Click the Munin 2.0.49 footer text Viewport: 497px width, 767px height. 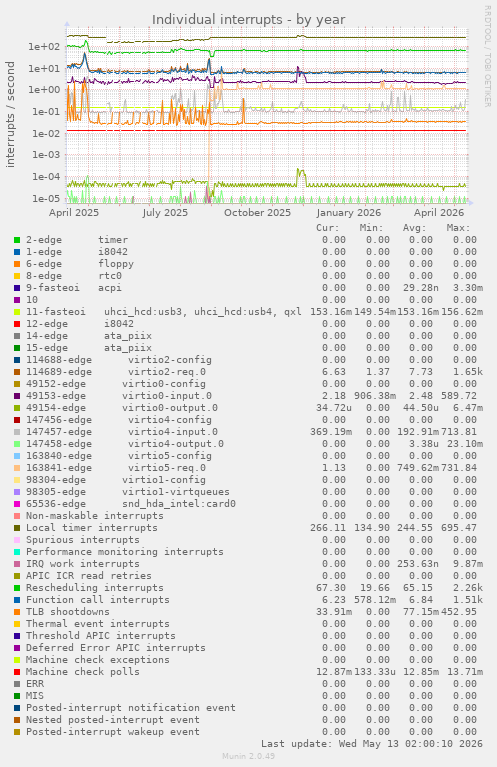coord(248,756)
